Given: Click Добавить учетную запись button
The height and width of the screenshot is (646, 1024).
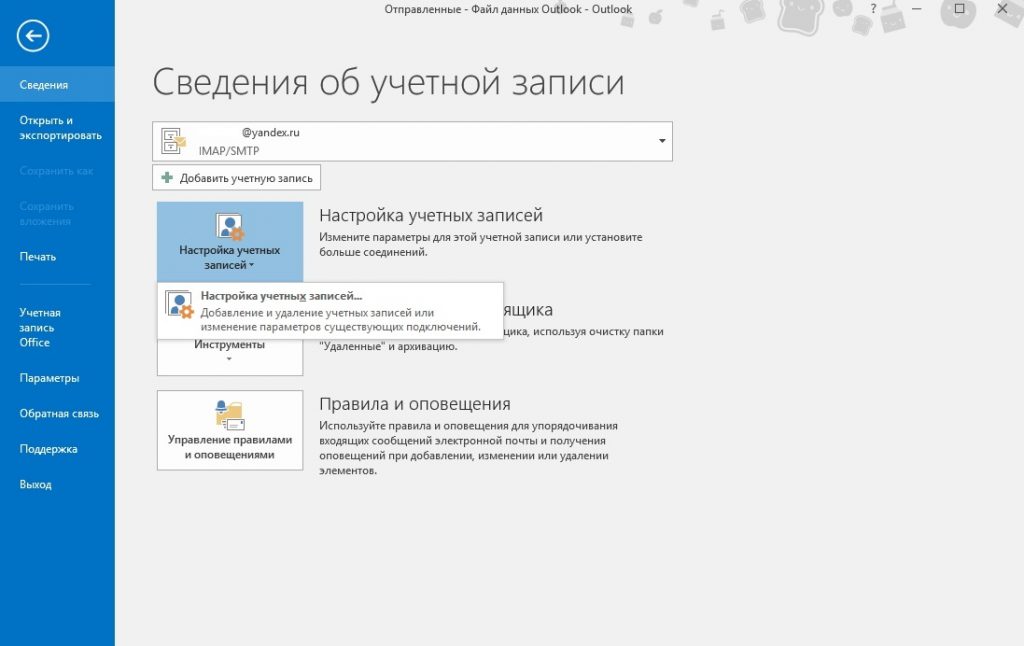Looking at the screenshot, I should coord(236,178).
